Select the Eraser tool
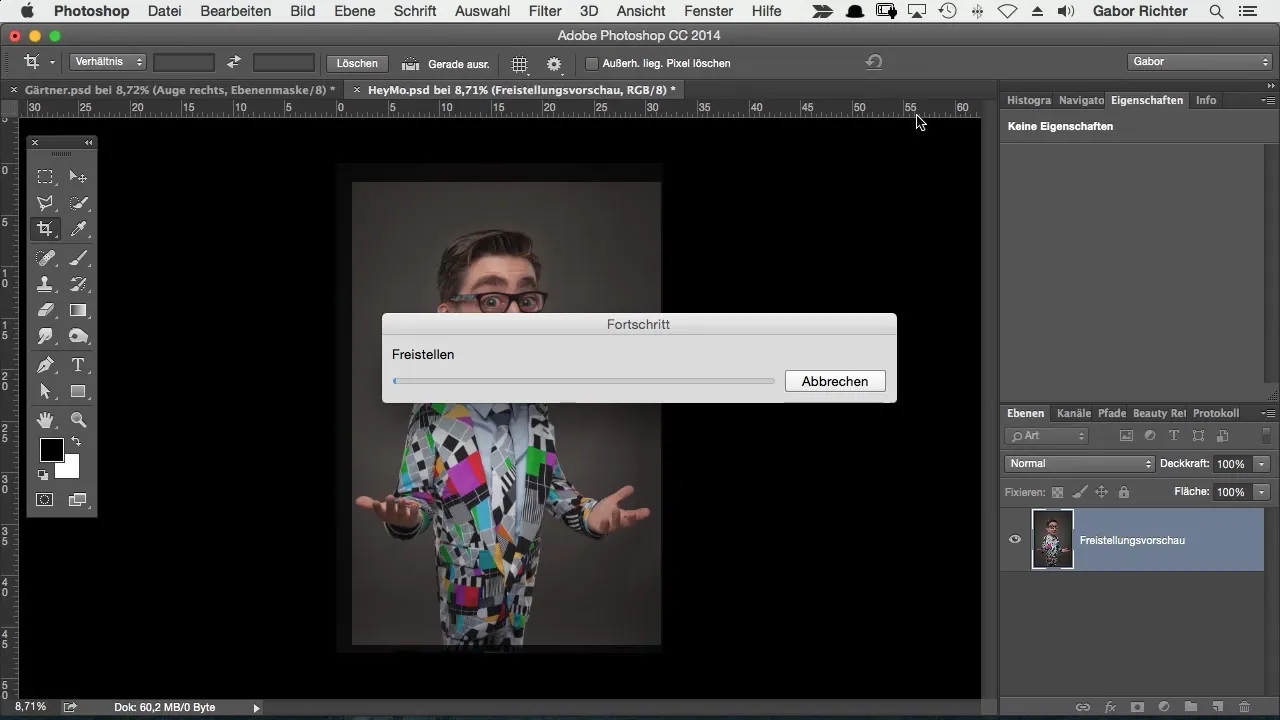The image size is (1280, 720). [x=45, y=311]
